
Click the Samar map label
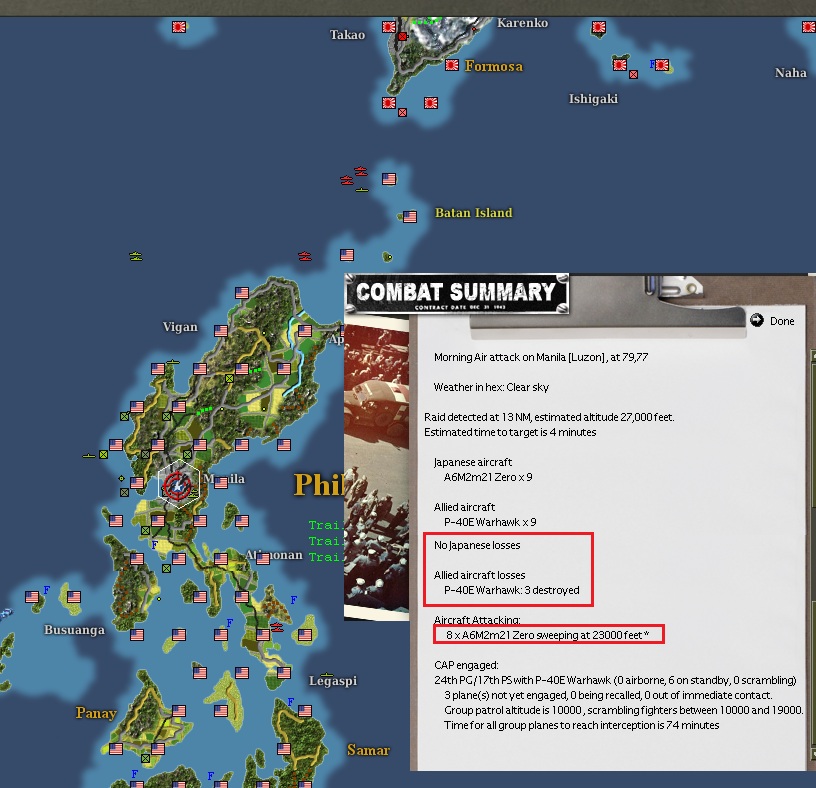368,750
